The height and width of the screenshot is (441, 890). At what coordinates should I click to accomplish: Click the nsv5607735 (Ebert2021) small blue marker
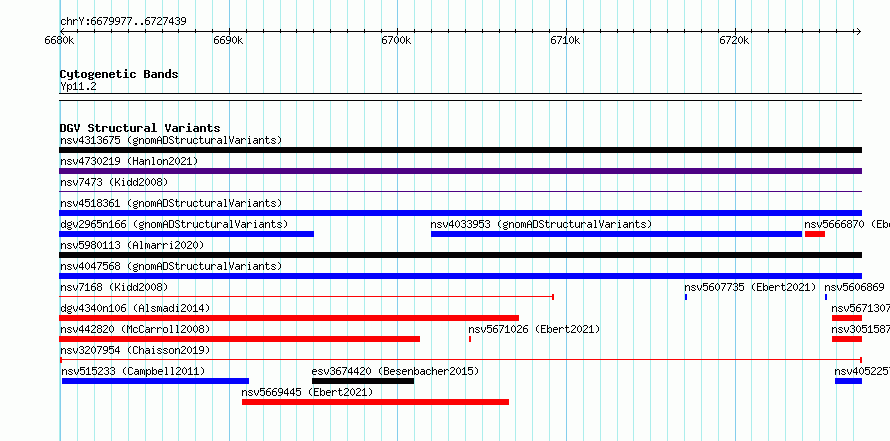pos(686,297)
